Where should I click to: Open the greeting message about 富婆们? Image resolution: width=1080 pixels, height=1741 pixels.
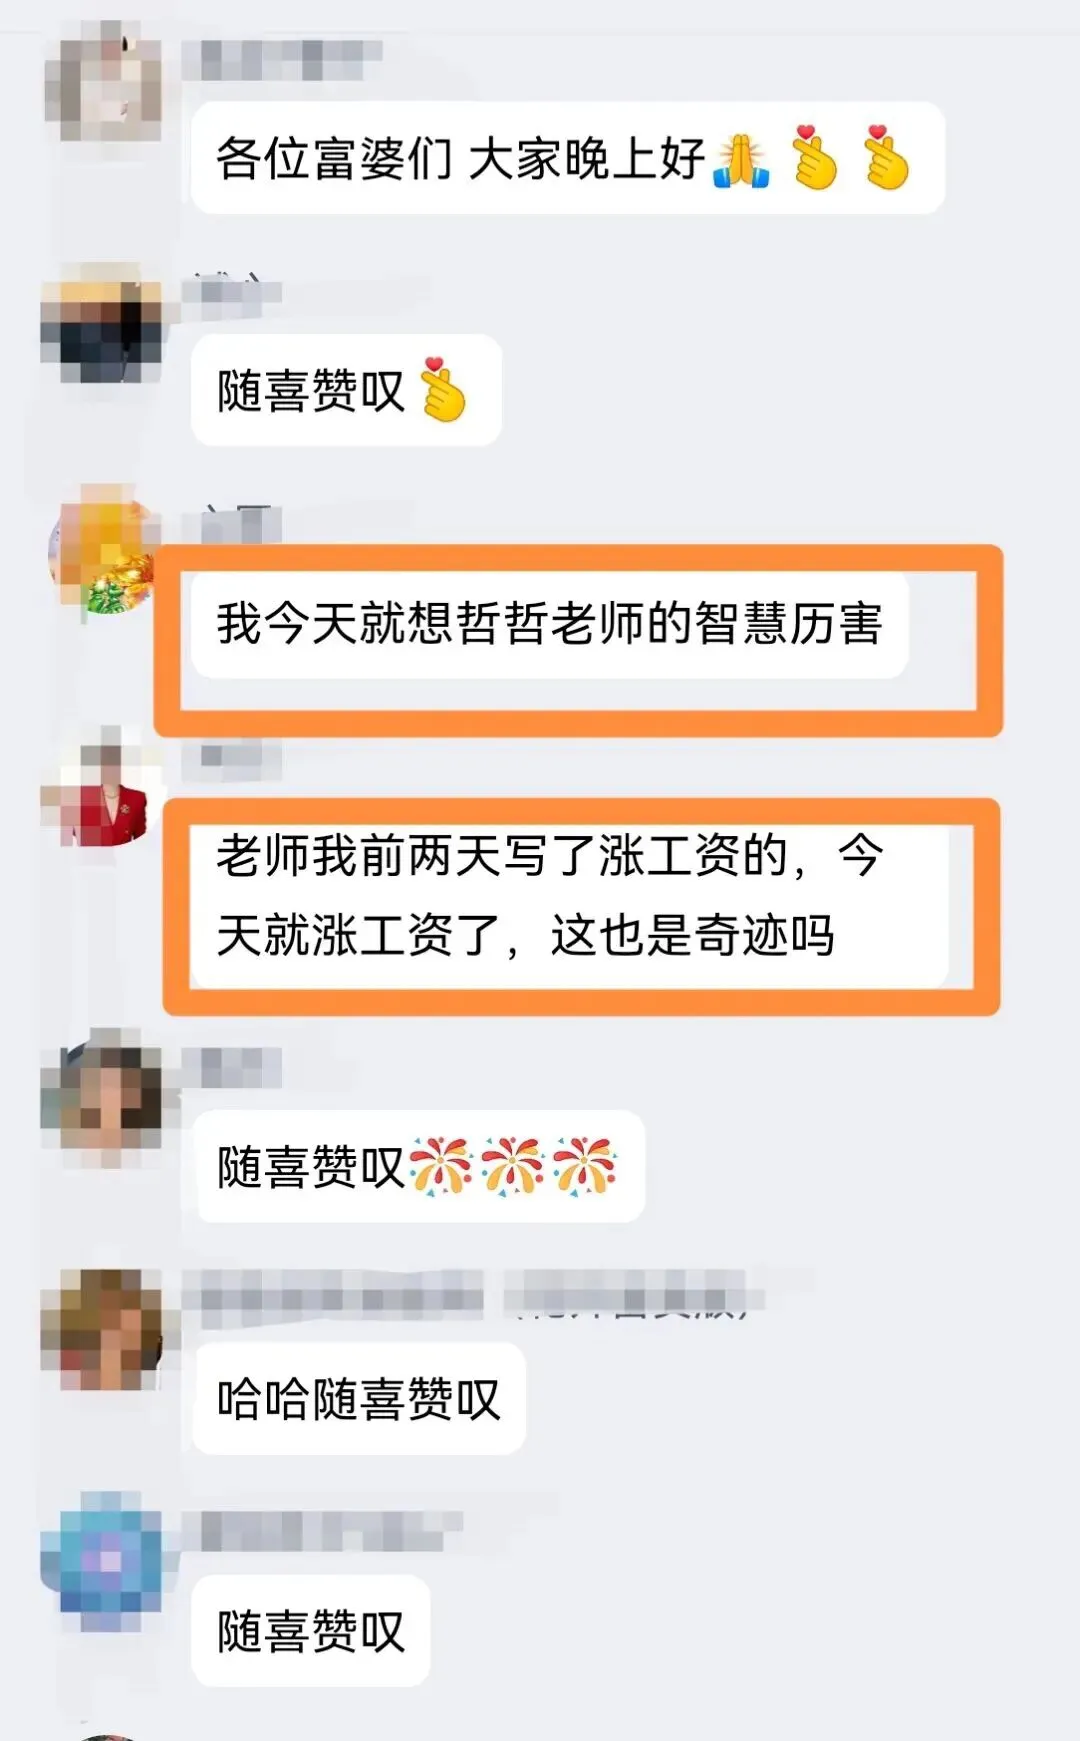click(568, 158)
